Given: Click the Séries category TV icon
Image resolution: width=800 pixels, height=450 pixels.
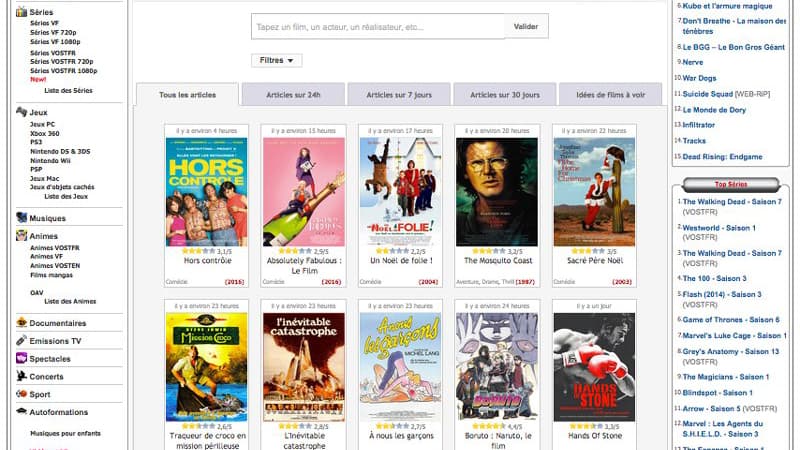Looking at the screenshot, I should click(21, 12).
